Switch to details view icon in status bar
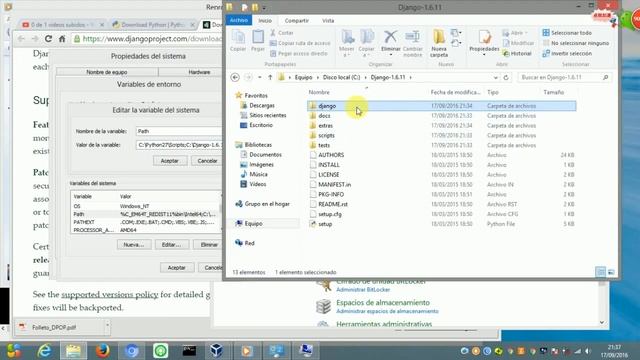 tap(600, 272)
